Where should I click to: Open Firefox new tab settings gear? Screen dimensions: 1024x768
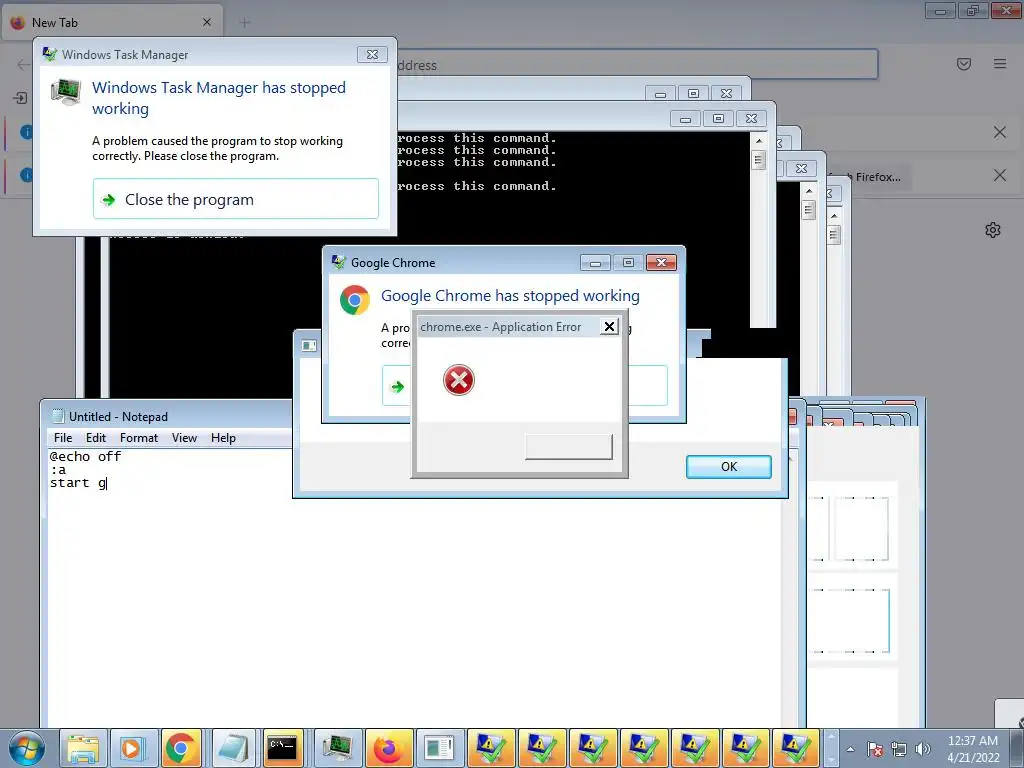click(x=993, y=230)
